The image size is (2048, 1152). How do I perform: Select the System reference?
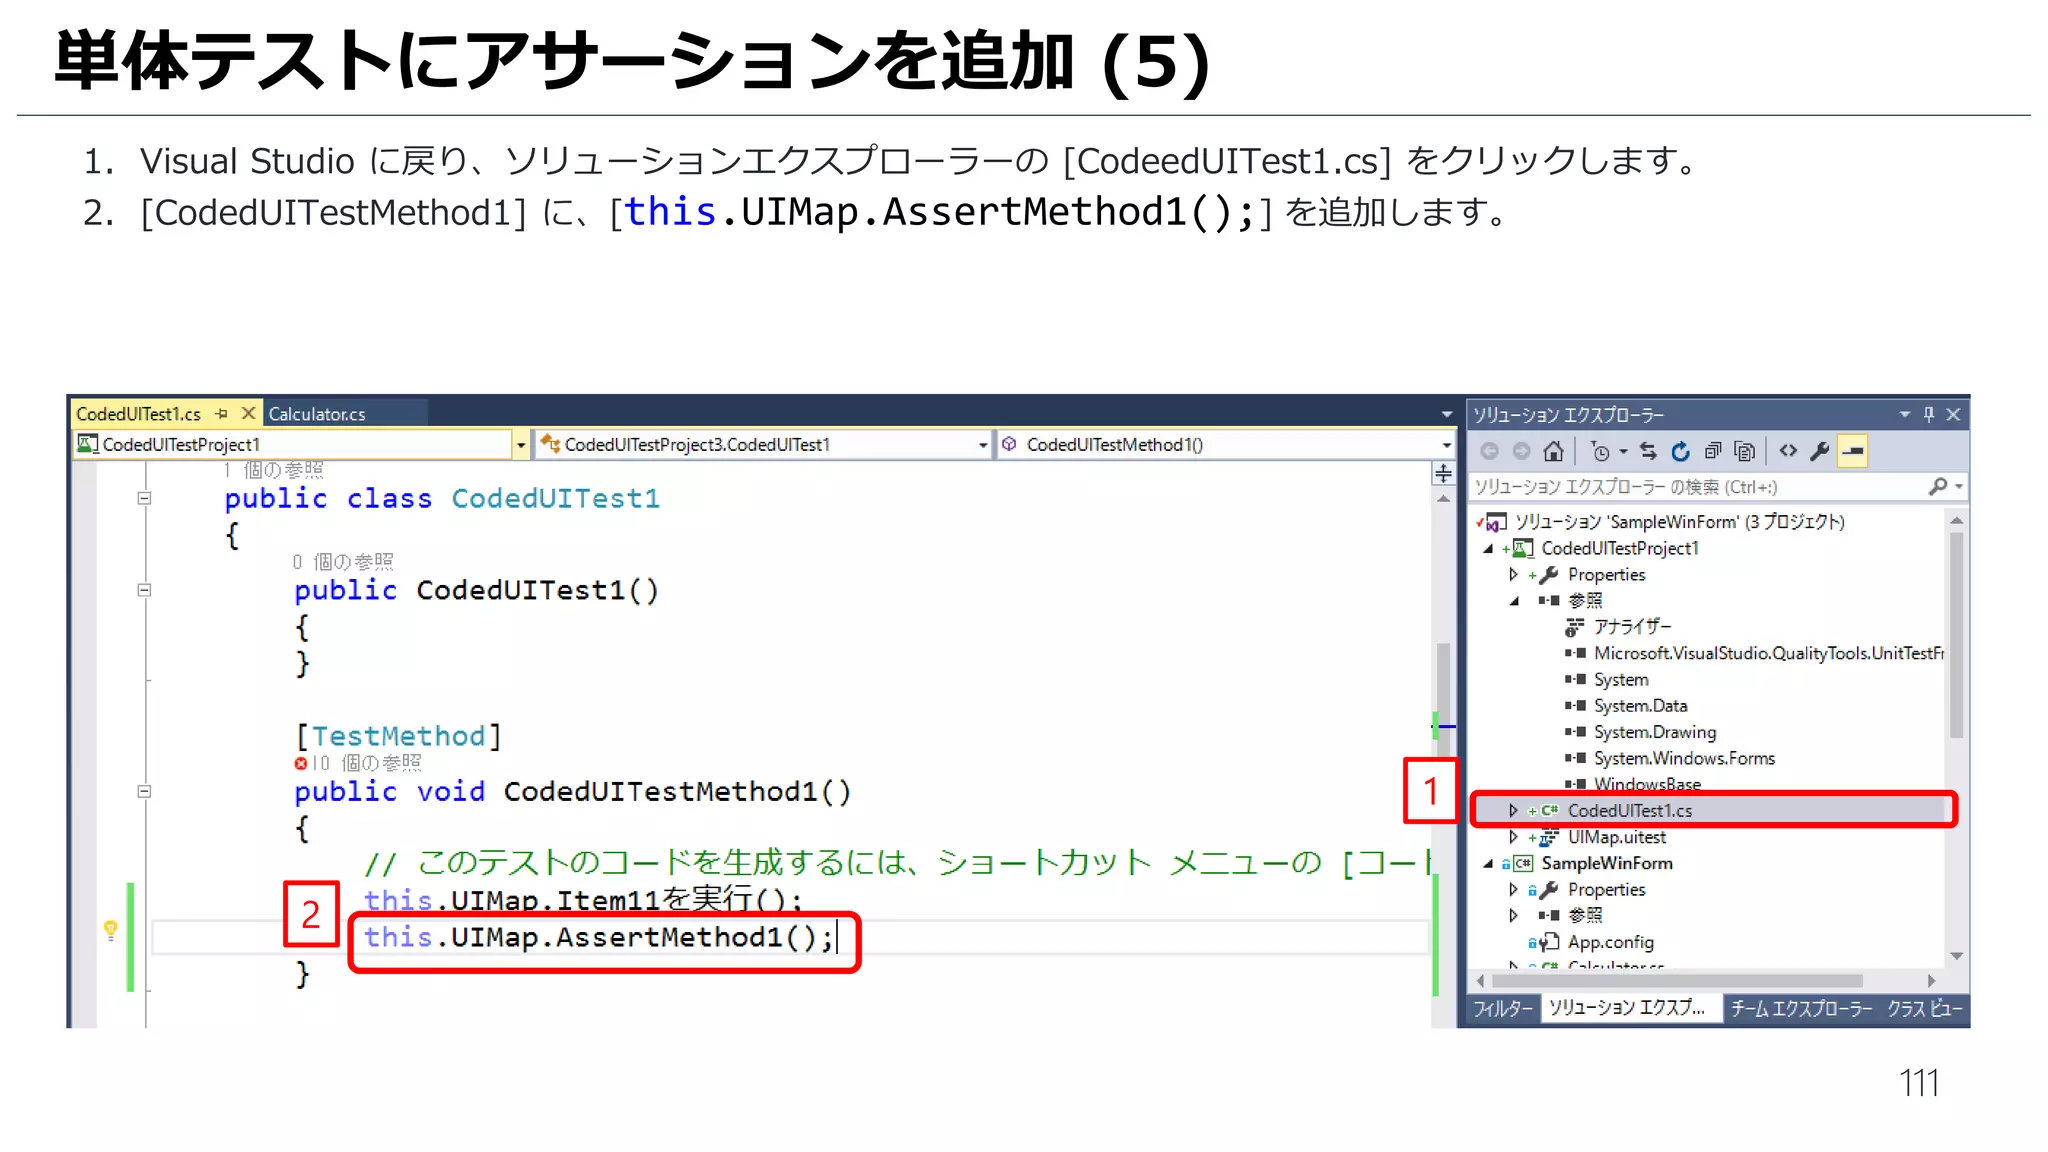coord(1620,680)
